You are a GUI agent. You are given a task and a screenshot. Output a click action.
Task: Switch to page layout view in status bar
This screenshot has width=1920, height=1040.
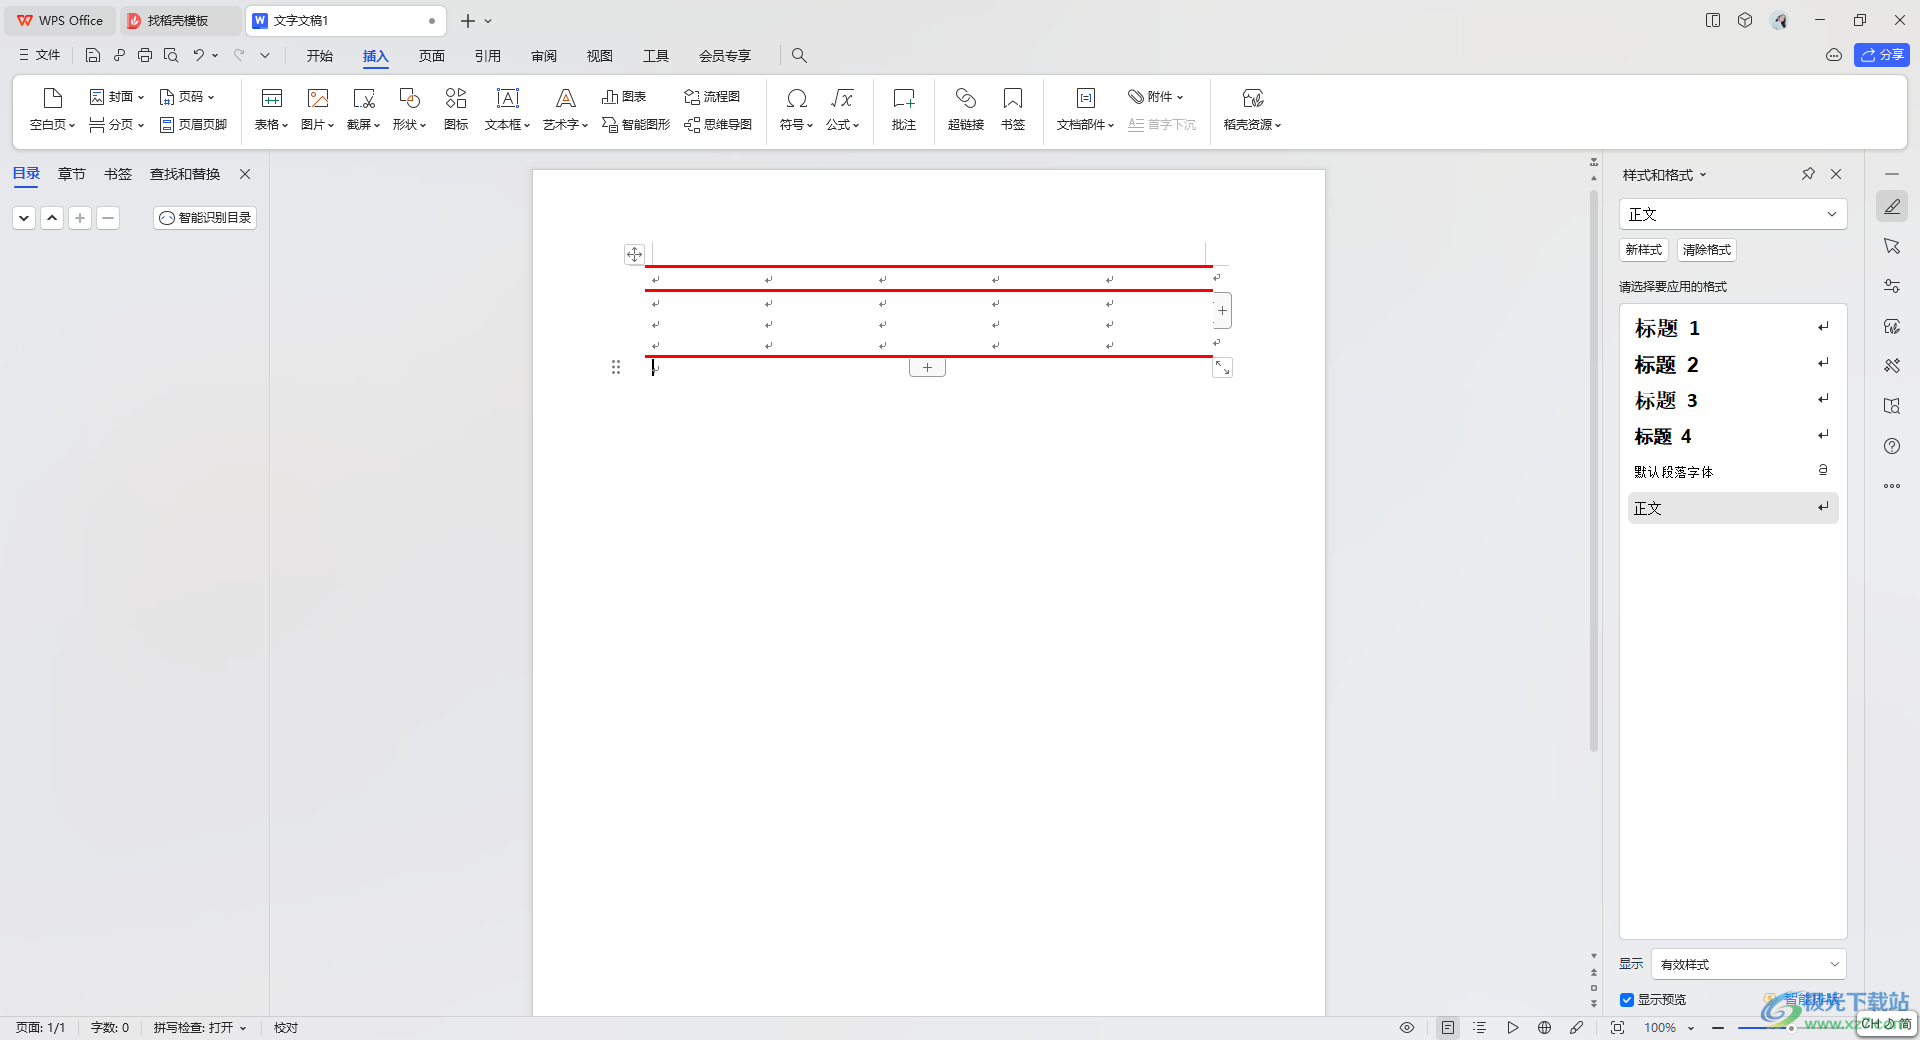tap(1447, 1027)
